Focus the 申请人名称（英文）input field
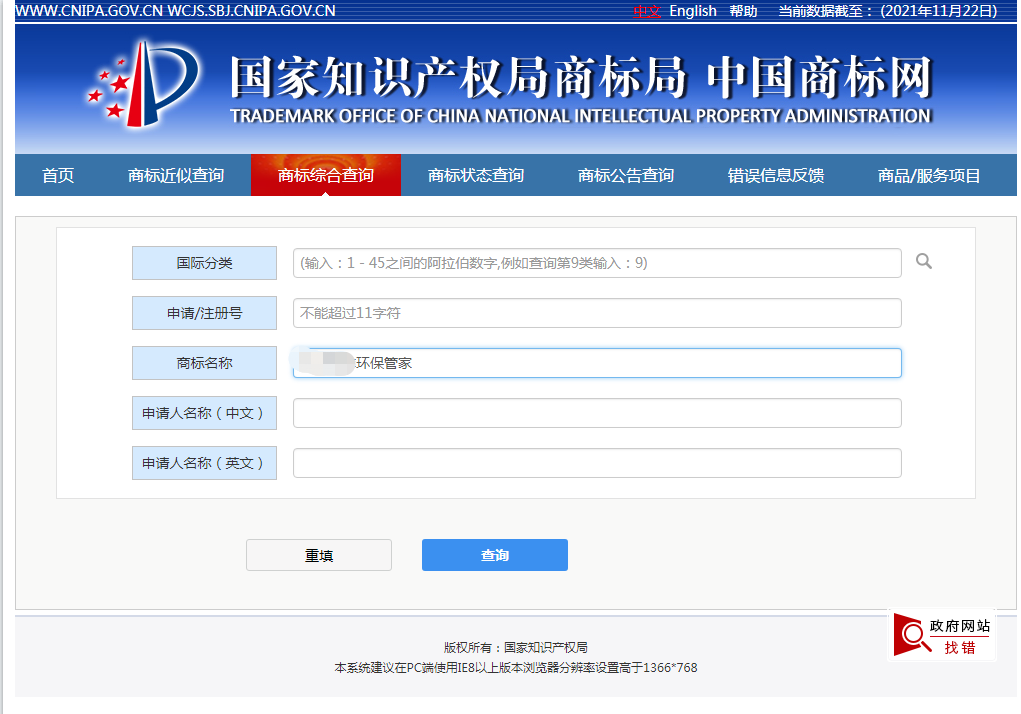 point(597,463)
